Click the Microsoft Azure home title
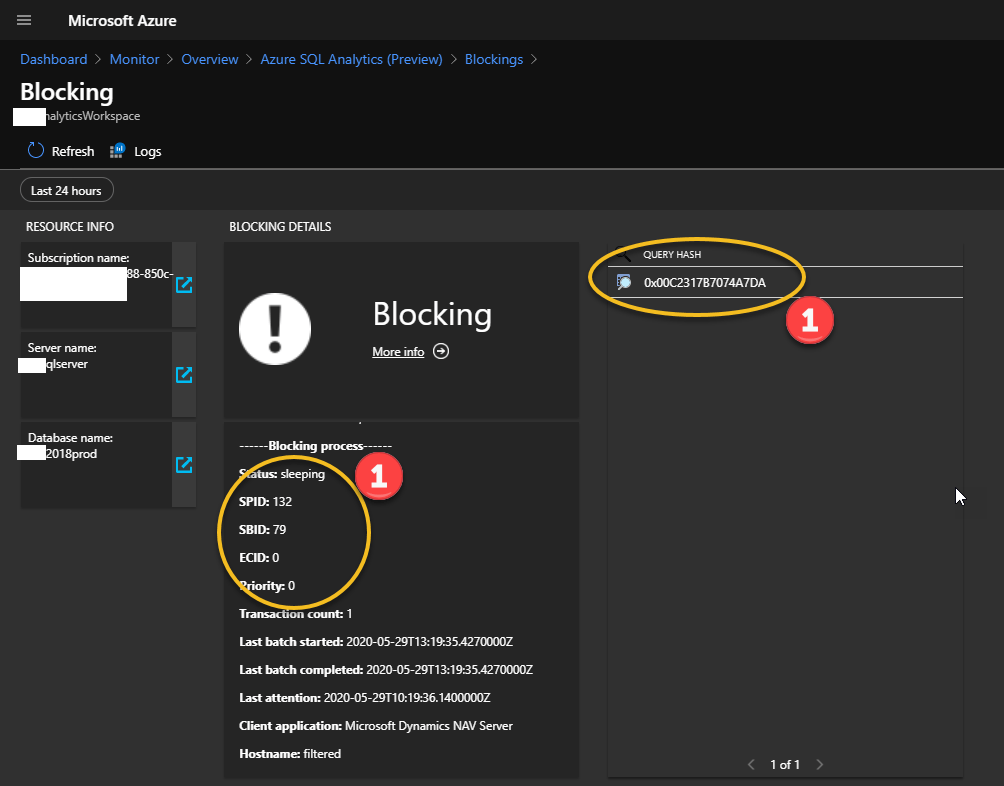This screenshot has width=1004, height=786. [x=122, y=20]
